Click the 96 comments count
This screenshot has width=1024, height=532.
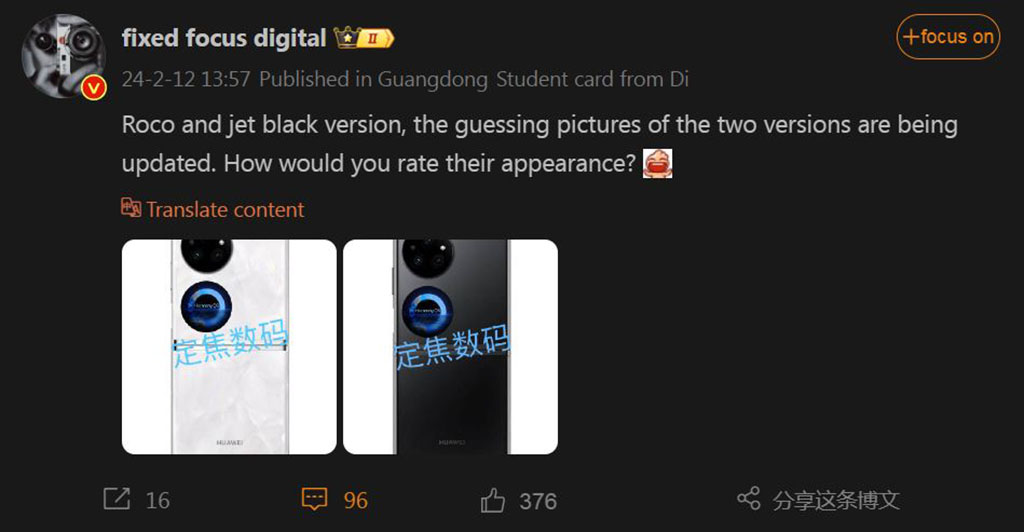pyautogui.click(x=356, y=501)
